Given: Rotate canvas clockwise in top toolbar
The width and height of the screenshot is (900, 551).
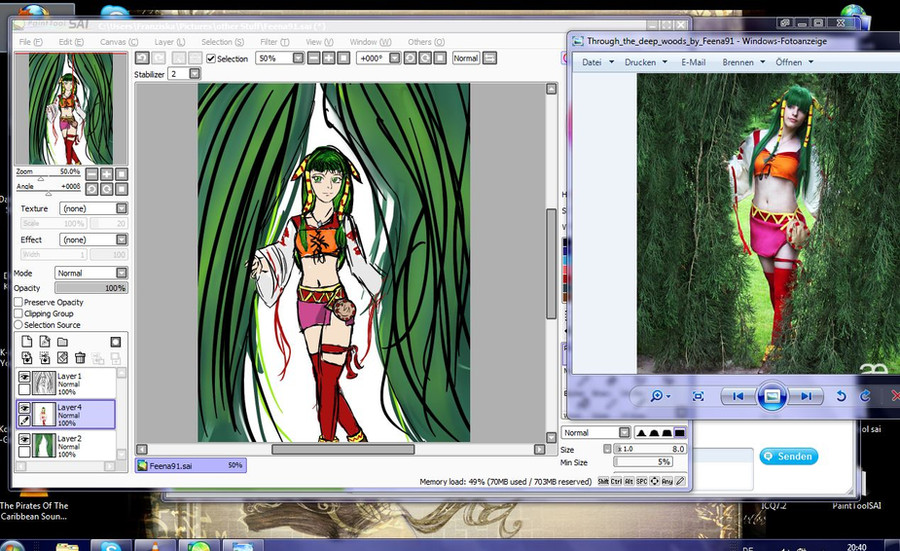Looking at the screenshot, I should pyautogui.click(x=425, y=58).
